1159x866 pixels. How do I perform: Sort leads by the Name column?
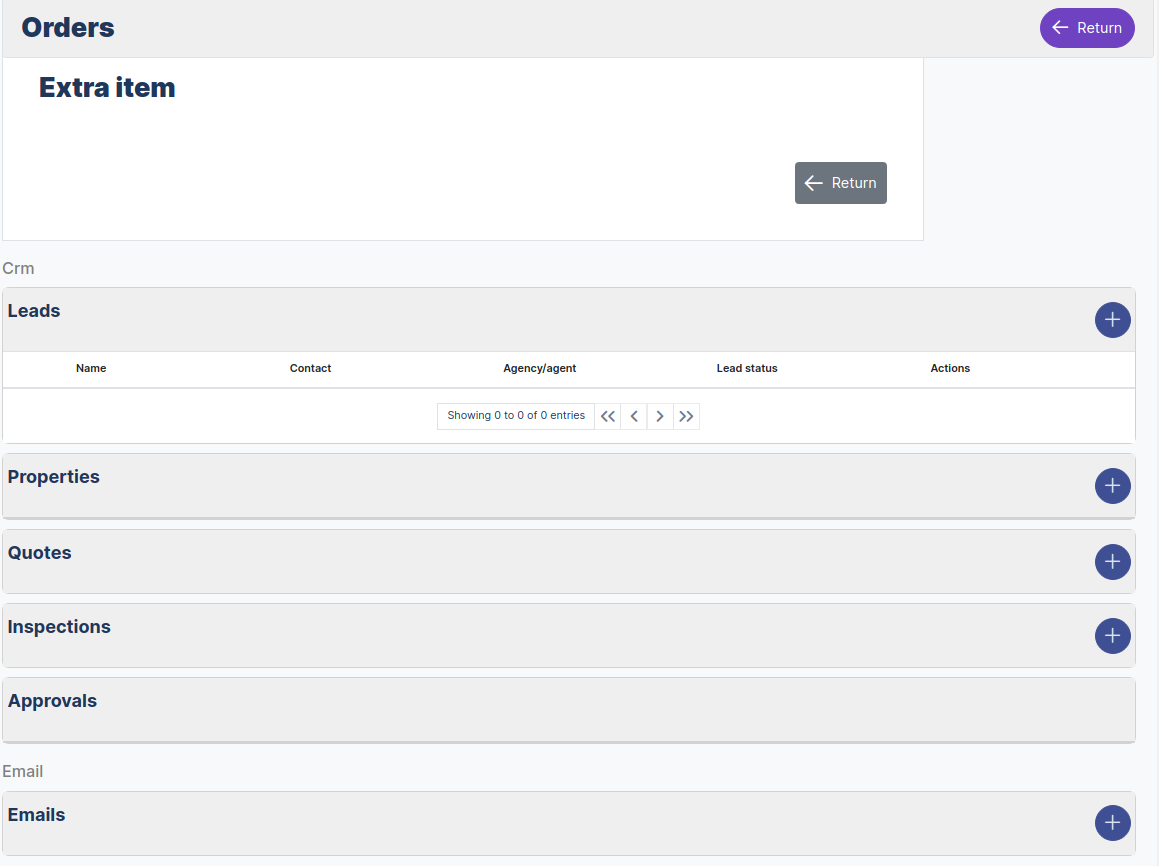click(x=91, y=368)
